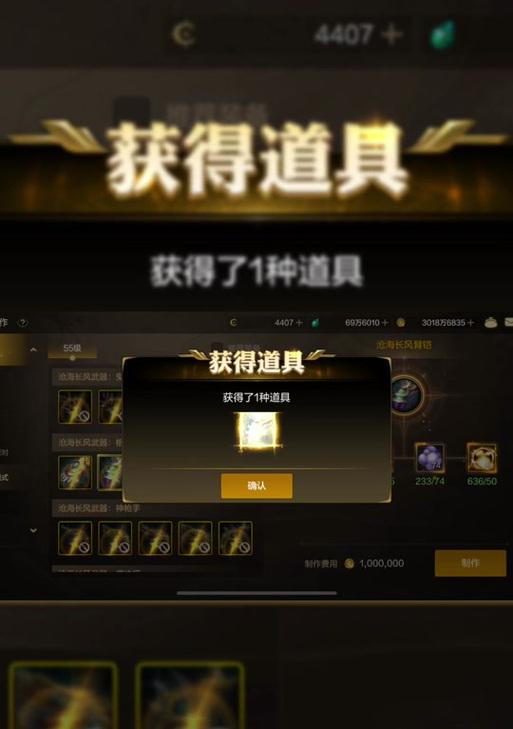Viewport: 513px width, 729px height.
Task: Select the glowing obtained item icon in dialog
Action: tap(259, 431)
